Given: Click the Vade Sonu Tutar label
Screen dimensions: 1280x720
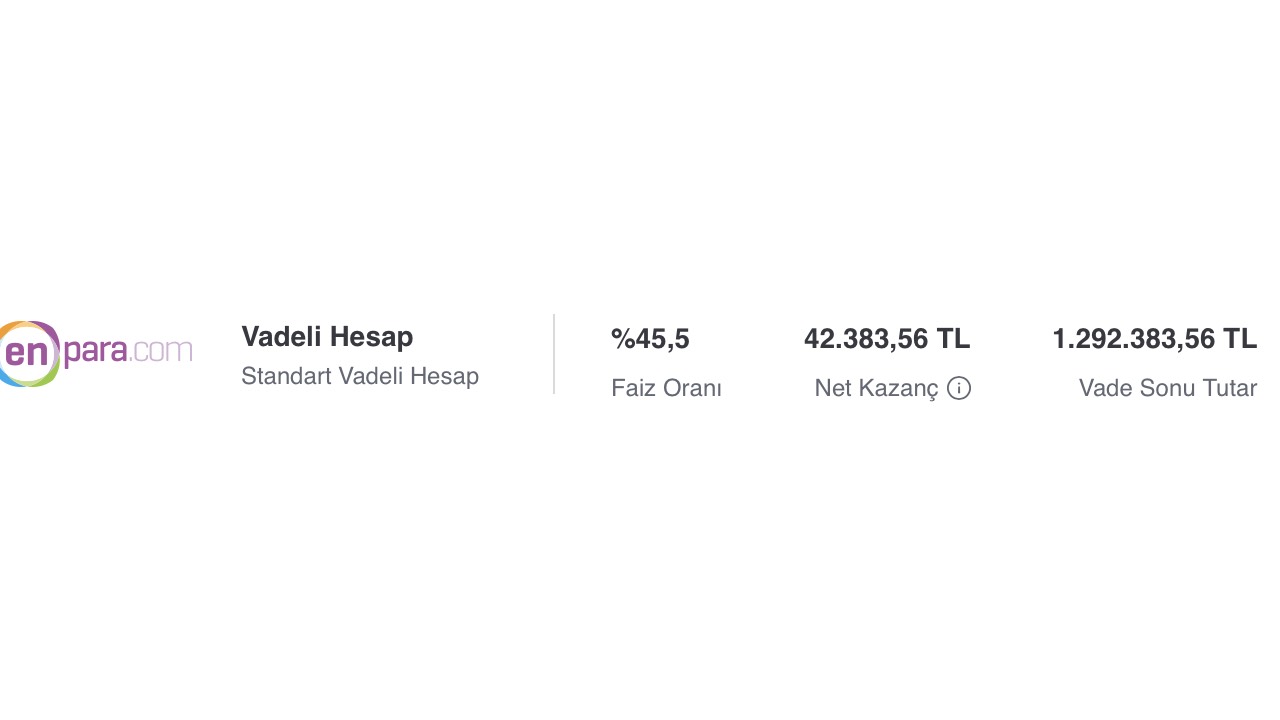Looking at the screenshot, I should [1168, 388].
